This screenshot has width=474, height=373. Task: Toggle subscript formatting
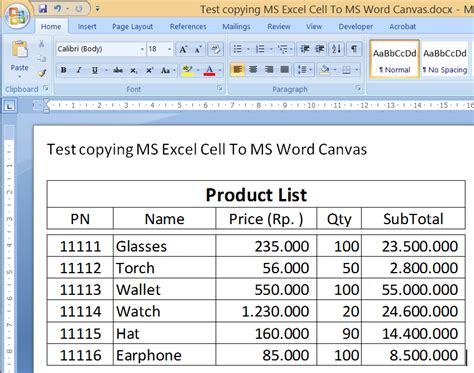[133, 70]
